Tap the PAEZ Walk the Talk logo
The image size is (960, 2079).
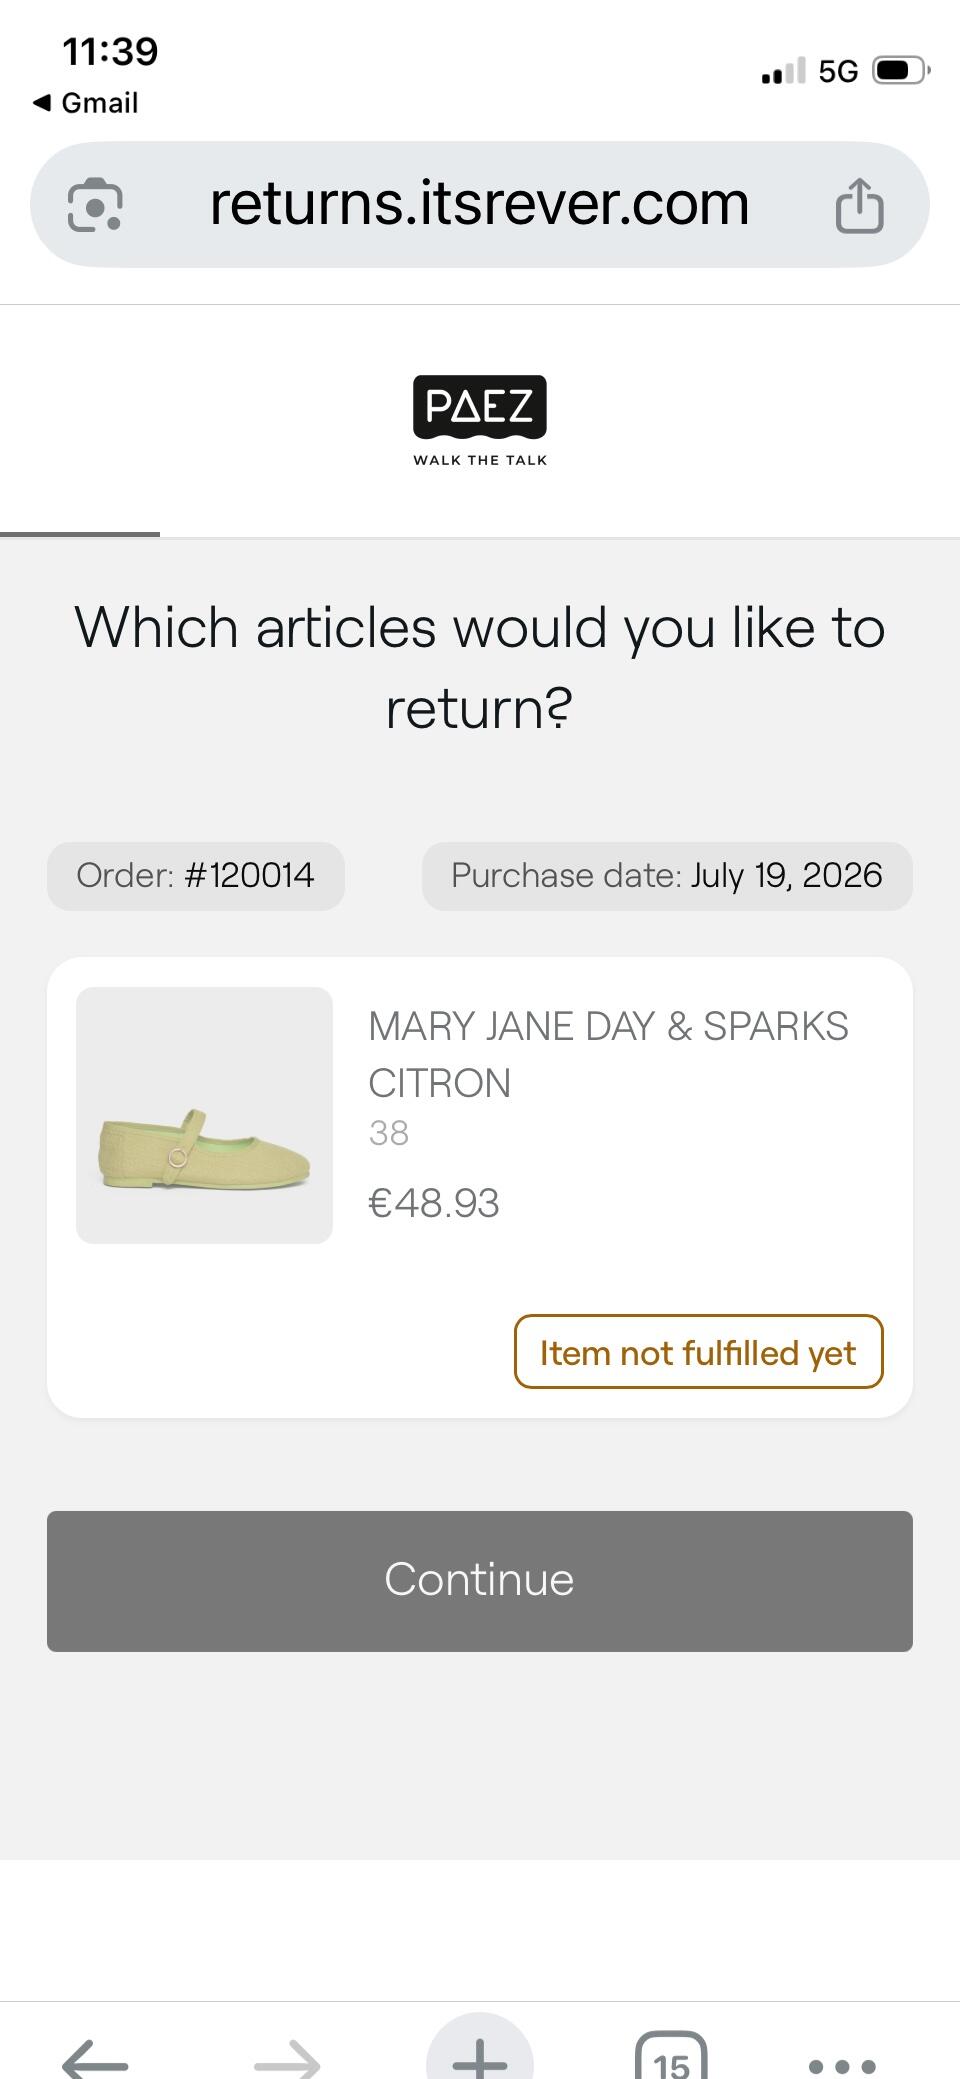tap(480, 421)
